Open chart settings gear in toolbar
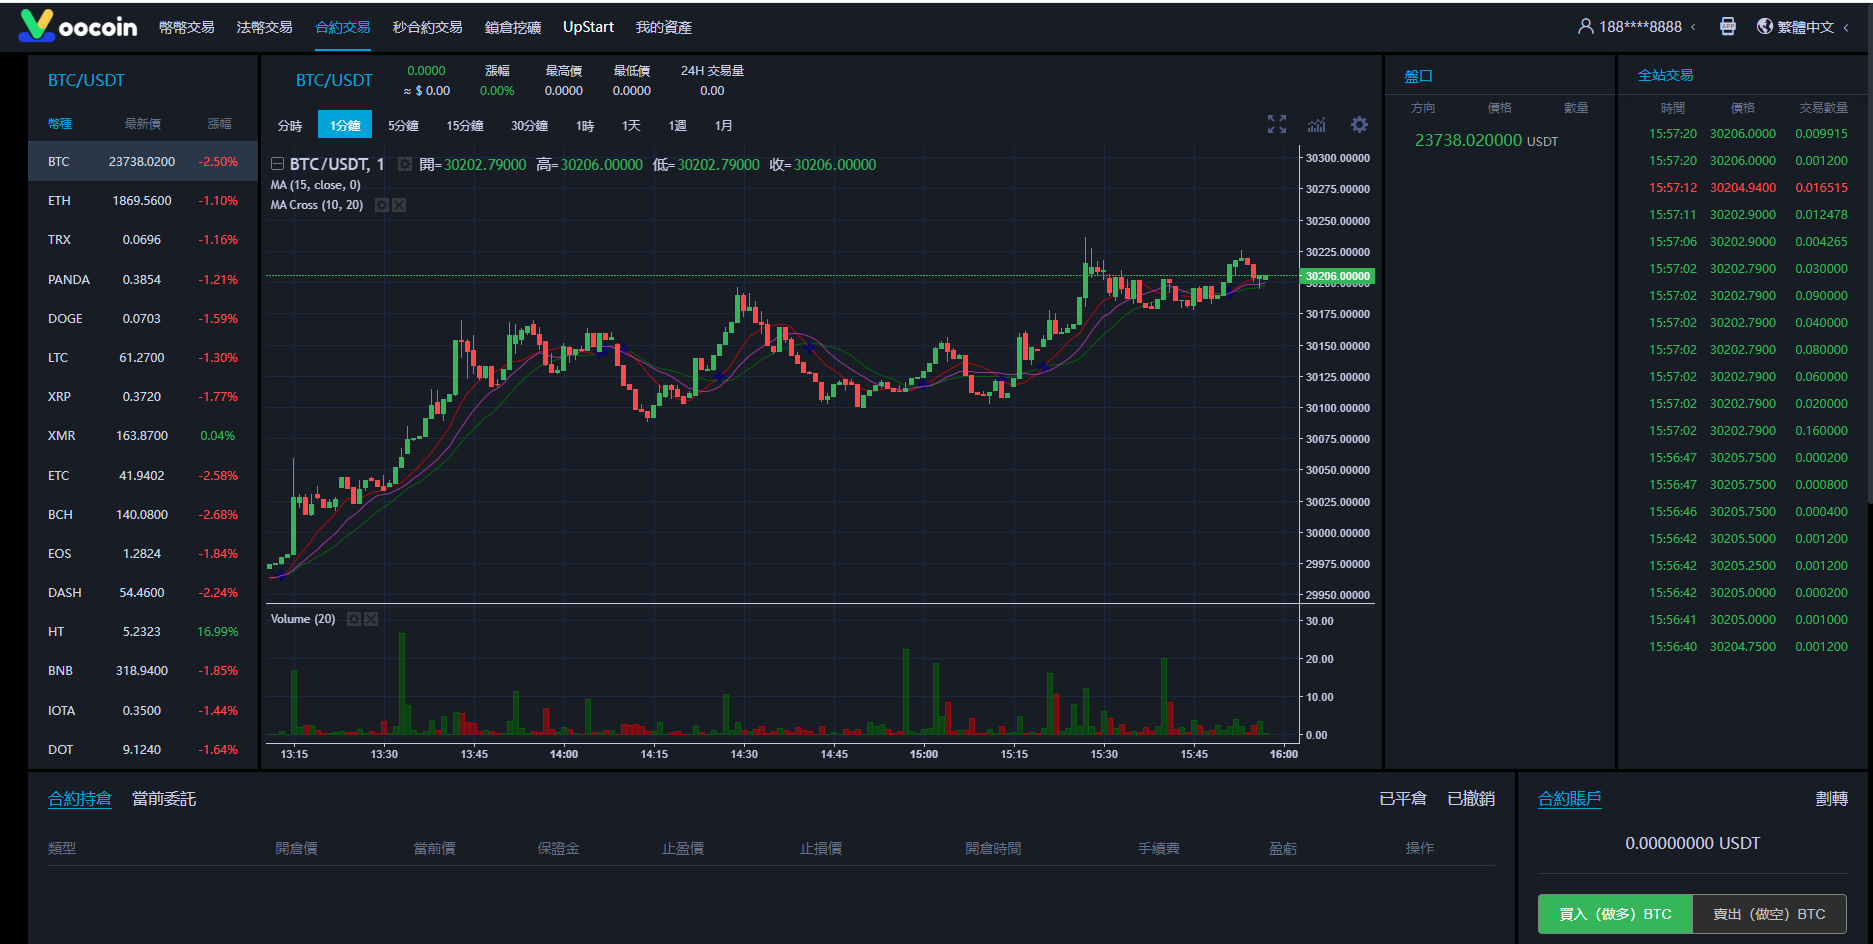This screenshot has height=944, width=1873. pos(1359,125)
